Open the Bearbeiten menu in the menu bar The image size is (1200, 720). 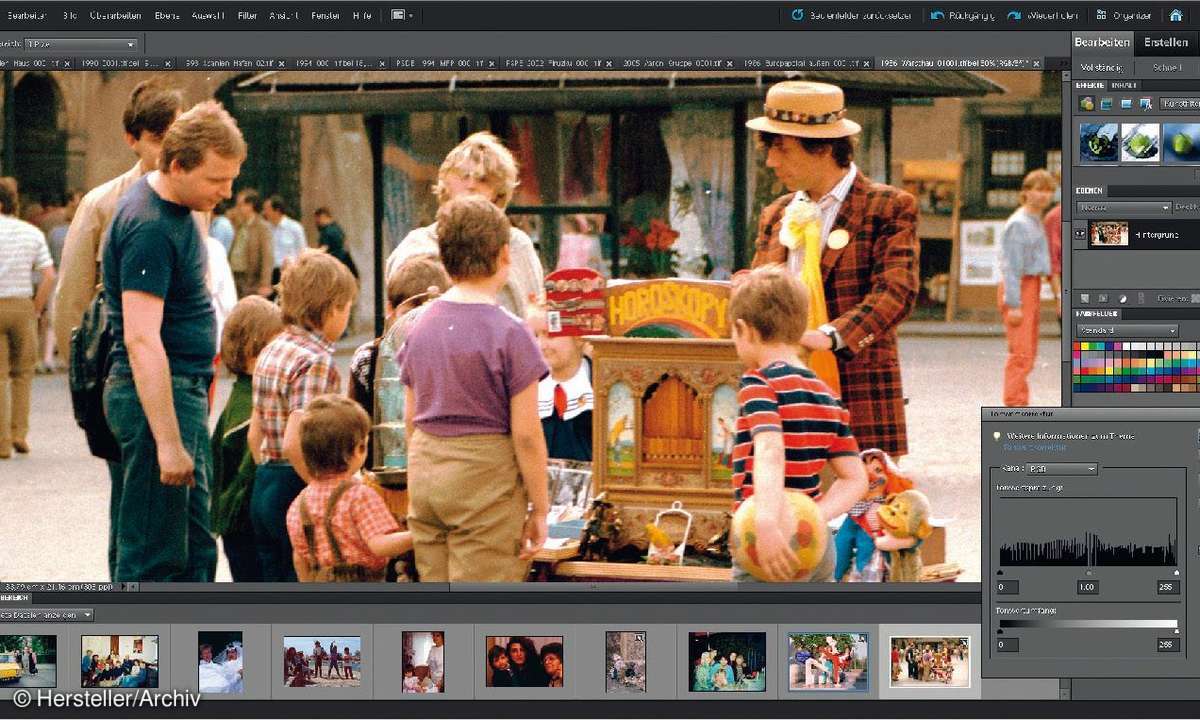click(x=26, y=15)
